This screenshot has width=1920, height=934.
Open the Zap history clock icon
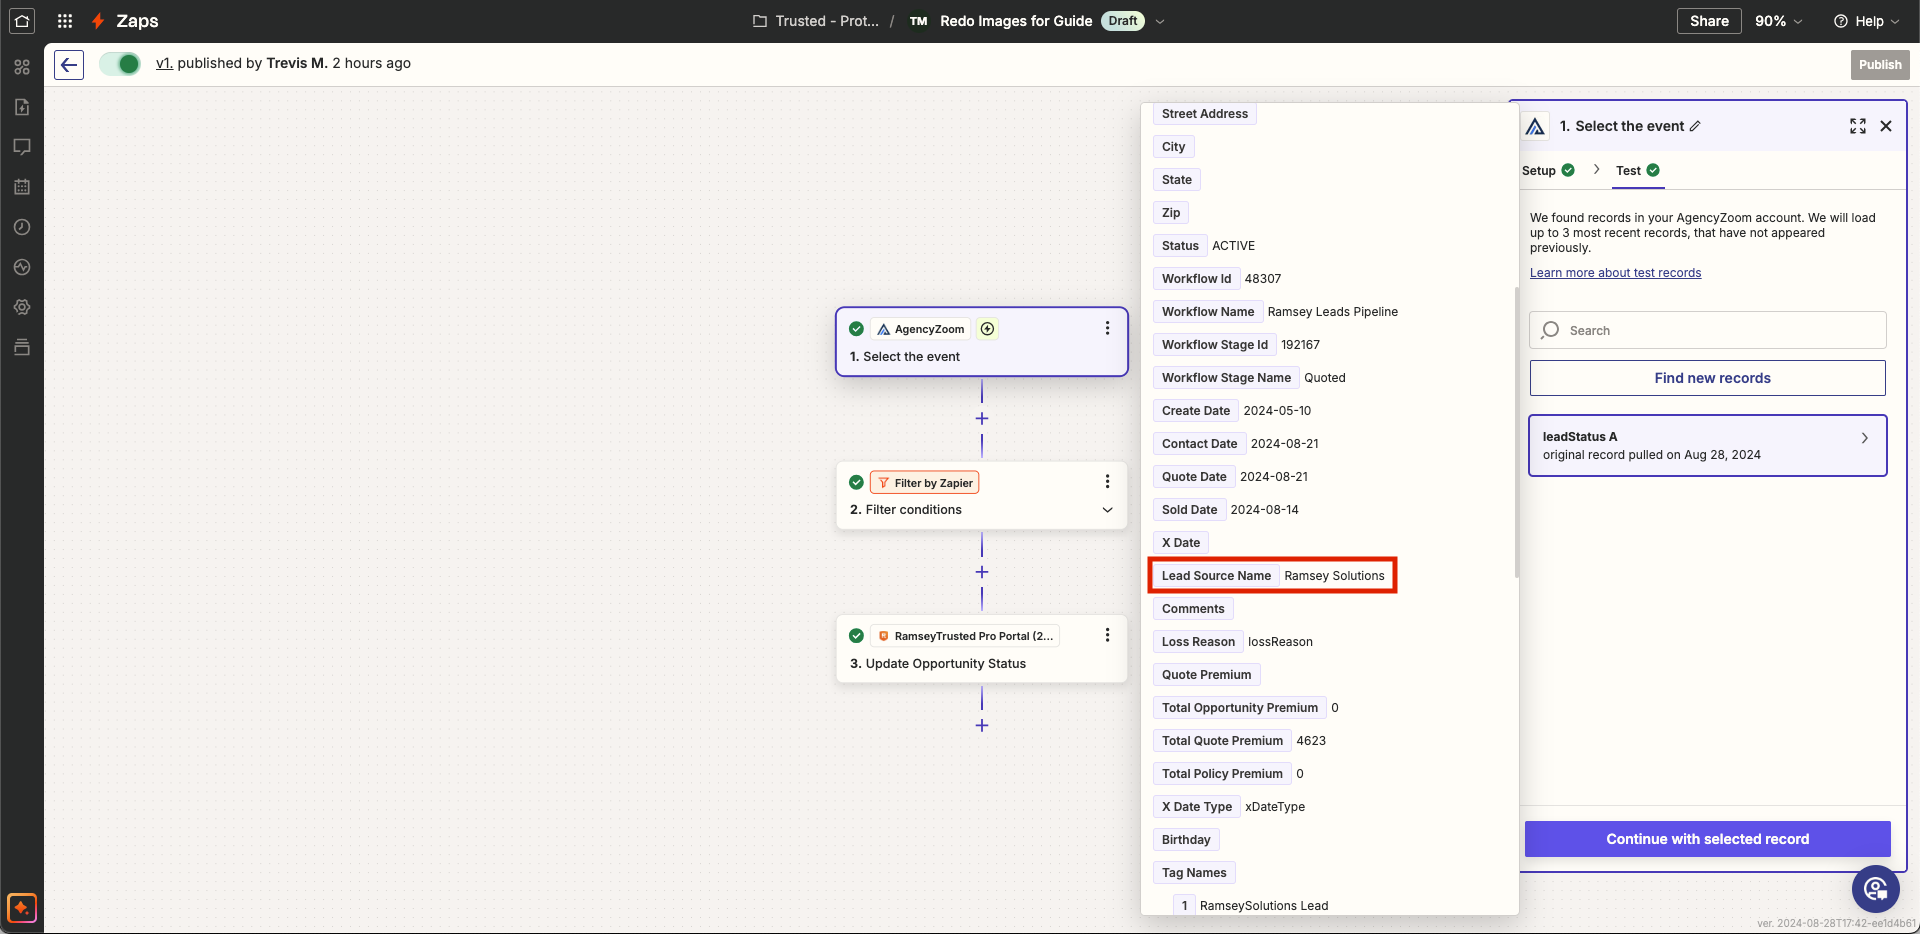(x=22, y=227)
